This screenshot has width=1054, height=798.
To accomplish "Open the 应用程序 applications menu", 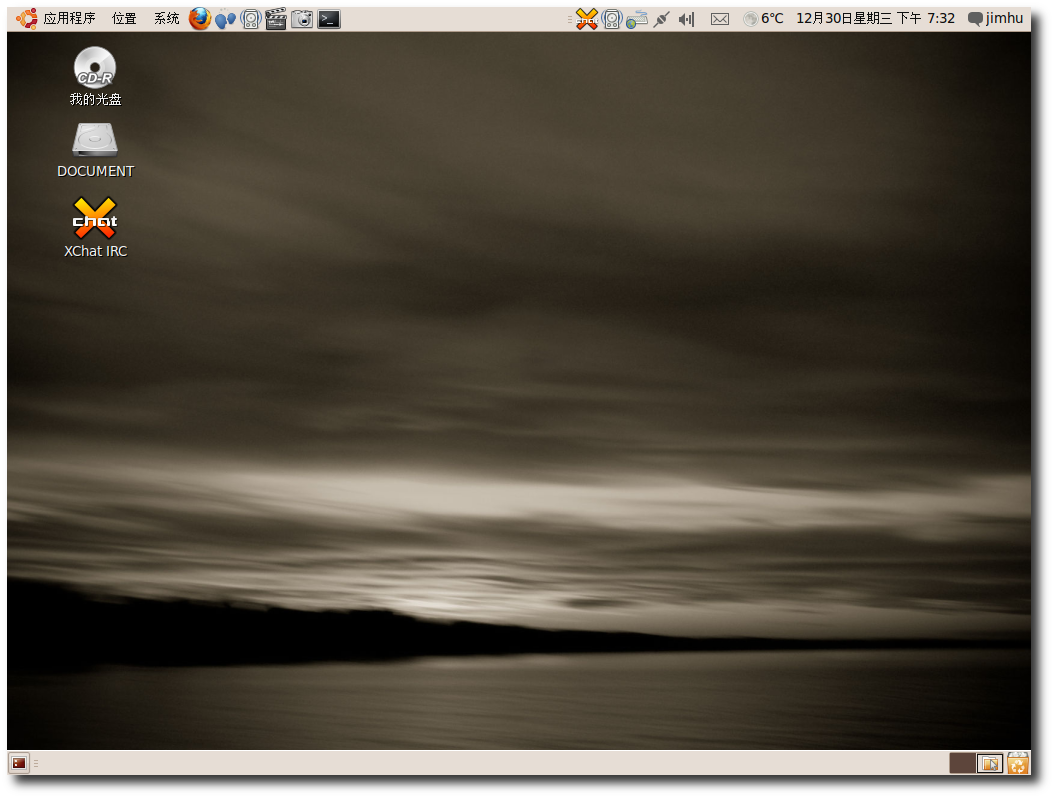I will click(69, 19).
